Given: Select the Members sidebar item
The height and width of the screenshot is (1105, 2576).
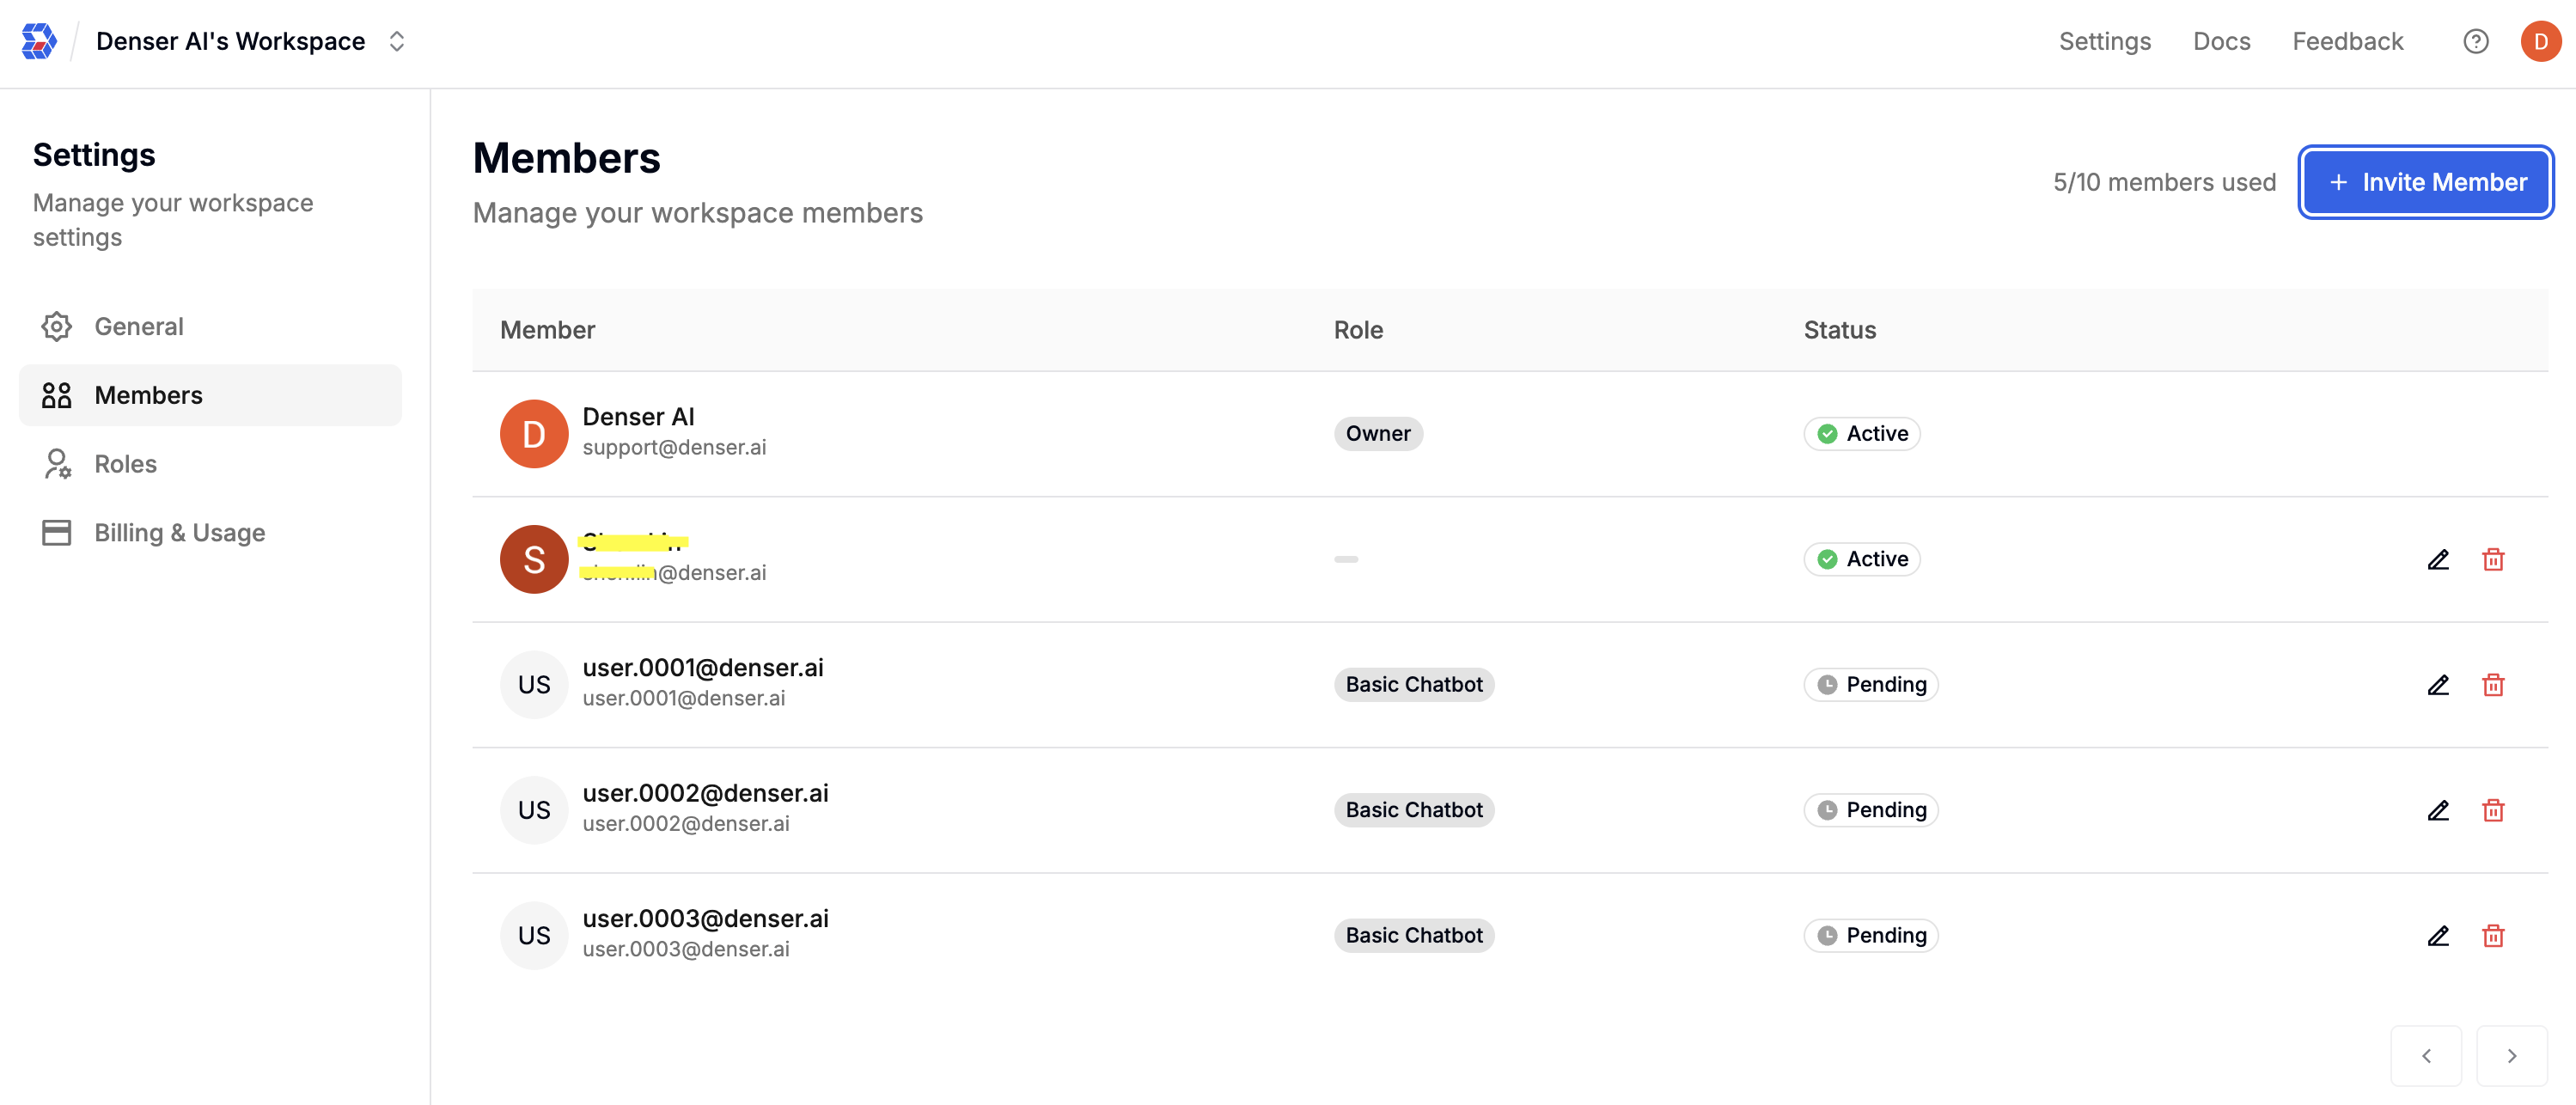Looking at the screenshot, I should 210,395.
